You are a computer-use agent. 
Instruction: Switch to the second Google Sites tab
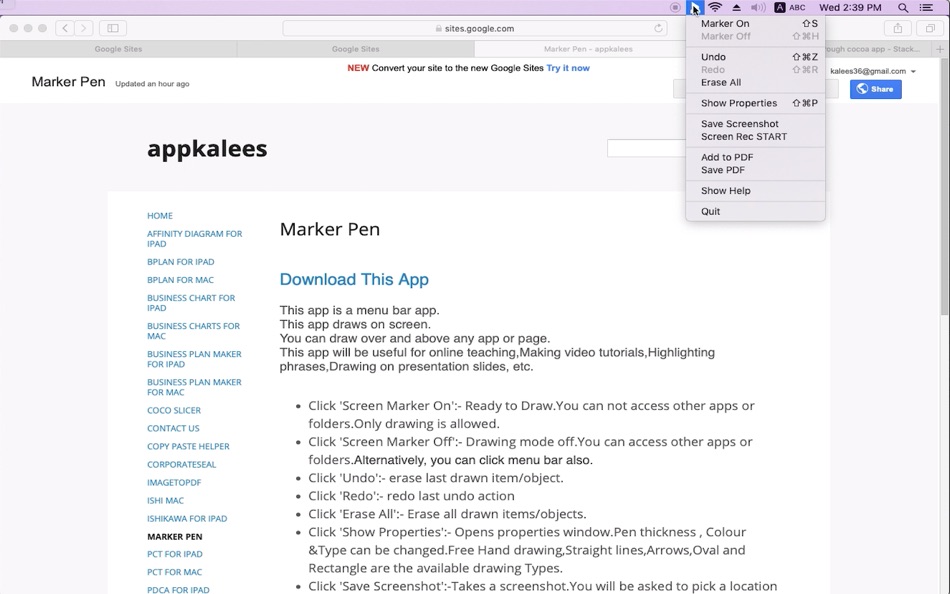click(x=356, y=49)
